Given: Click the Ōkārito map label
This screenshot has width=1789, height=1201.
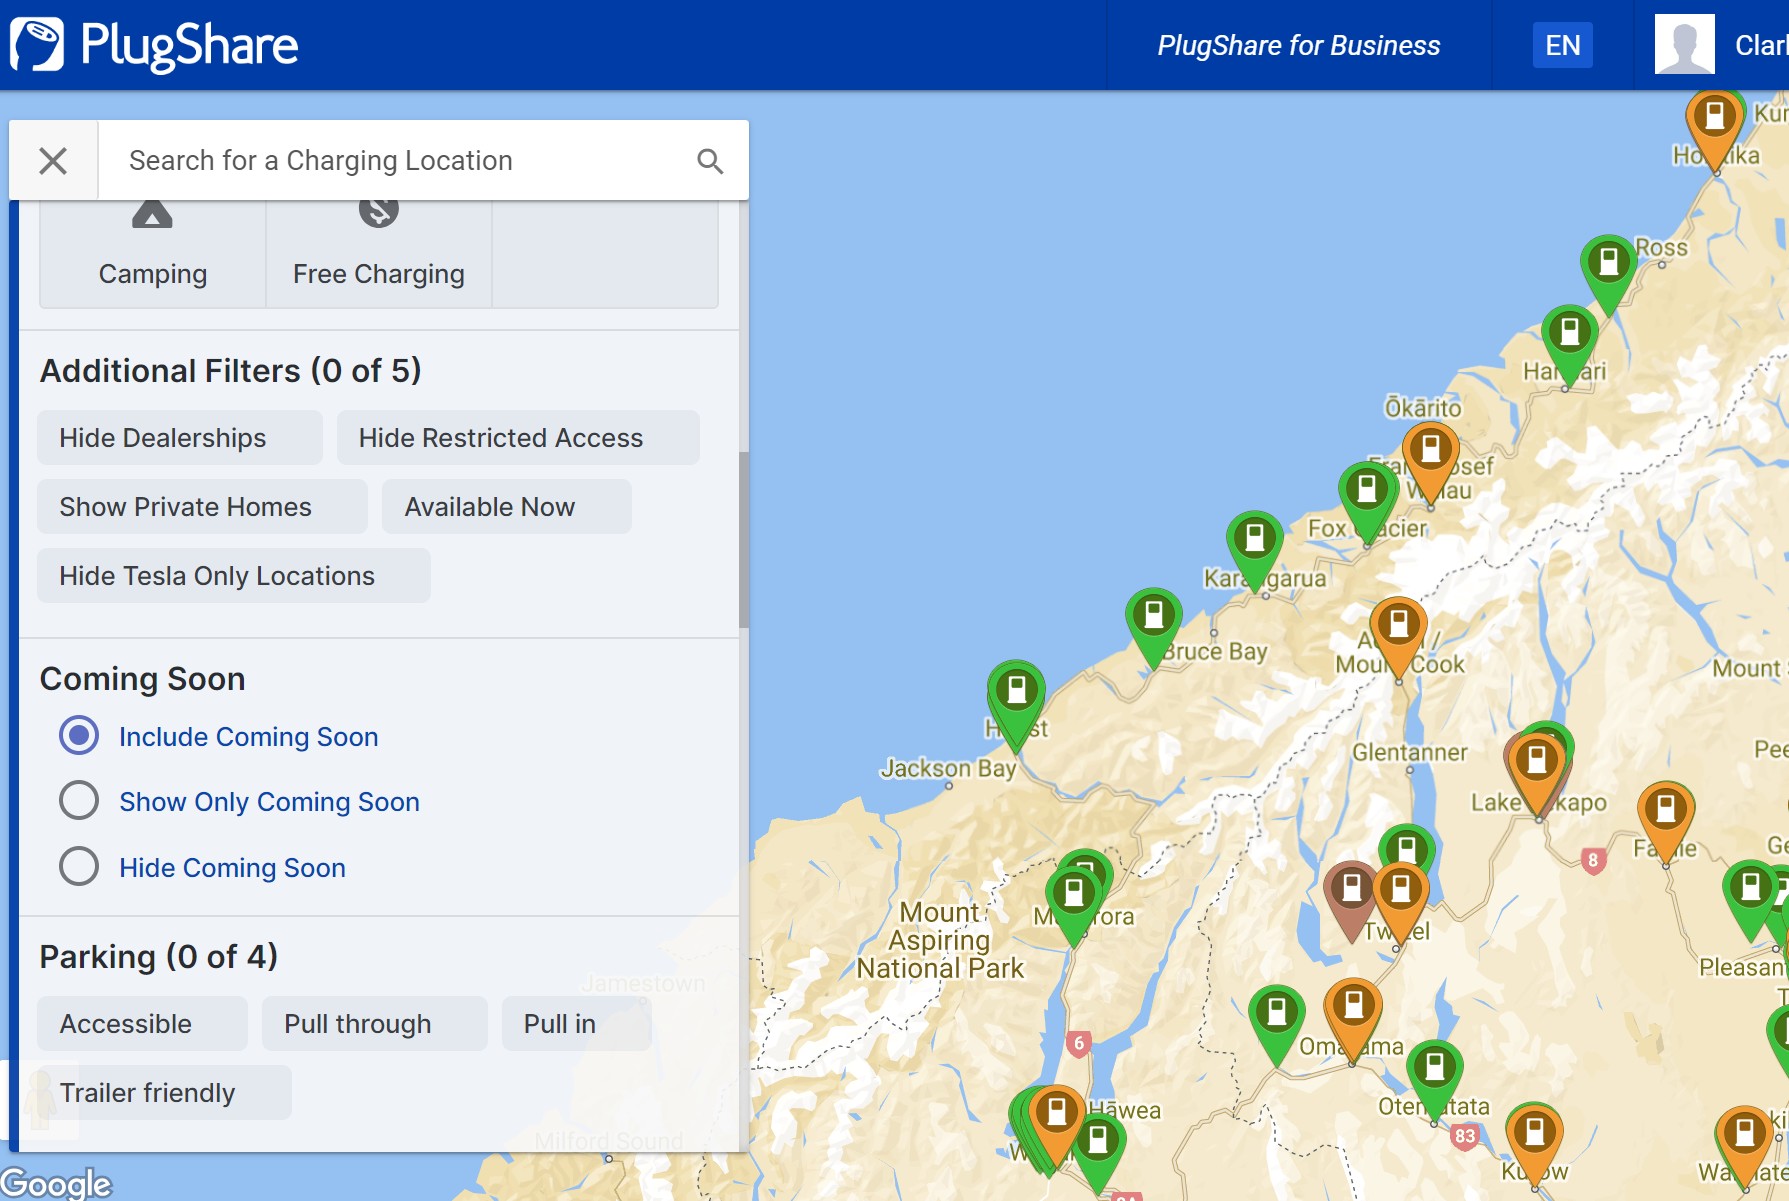Looking at the screenshot, I should click(x=1422, y=407).
